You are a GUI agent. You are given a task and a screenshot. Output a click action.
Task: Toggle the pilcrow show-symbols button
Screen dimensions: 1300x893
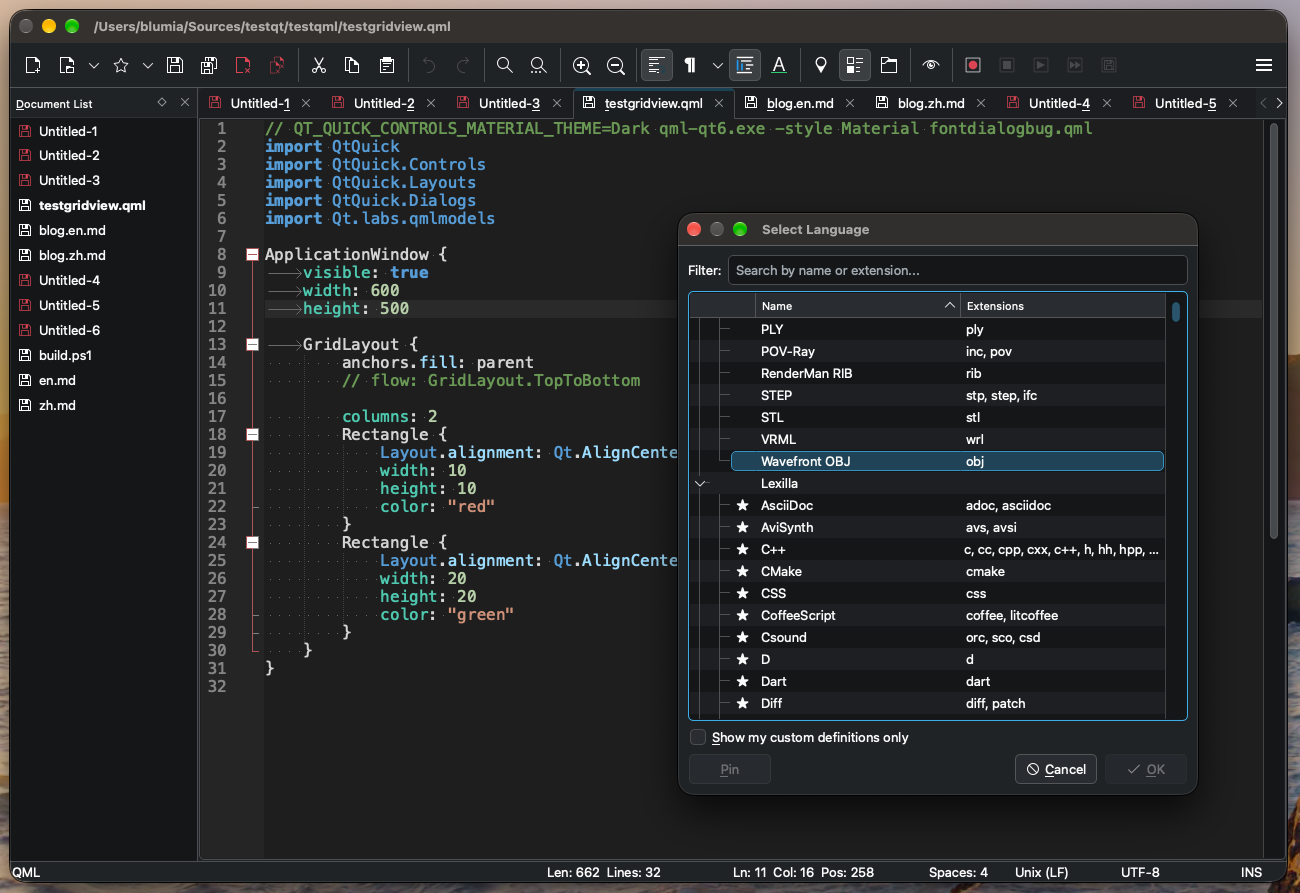pyautogui.click(x=690, y=65)
